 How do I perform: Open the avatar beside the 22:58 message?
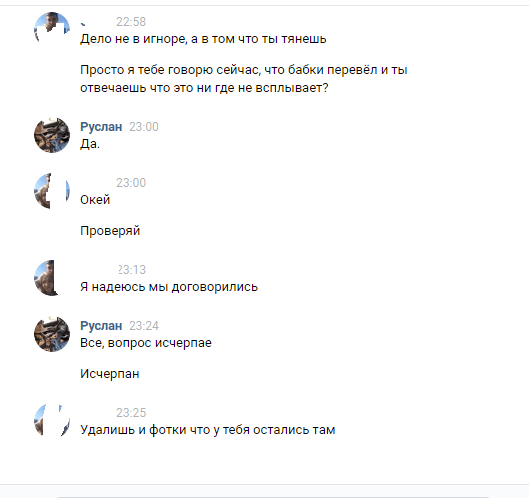52,30
